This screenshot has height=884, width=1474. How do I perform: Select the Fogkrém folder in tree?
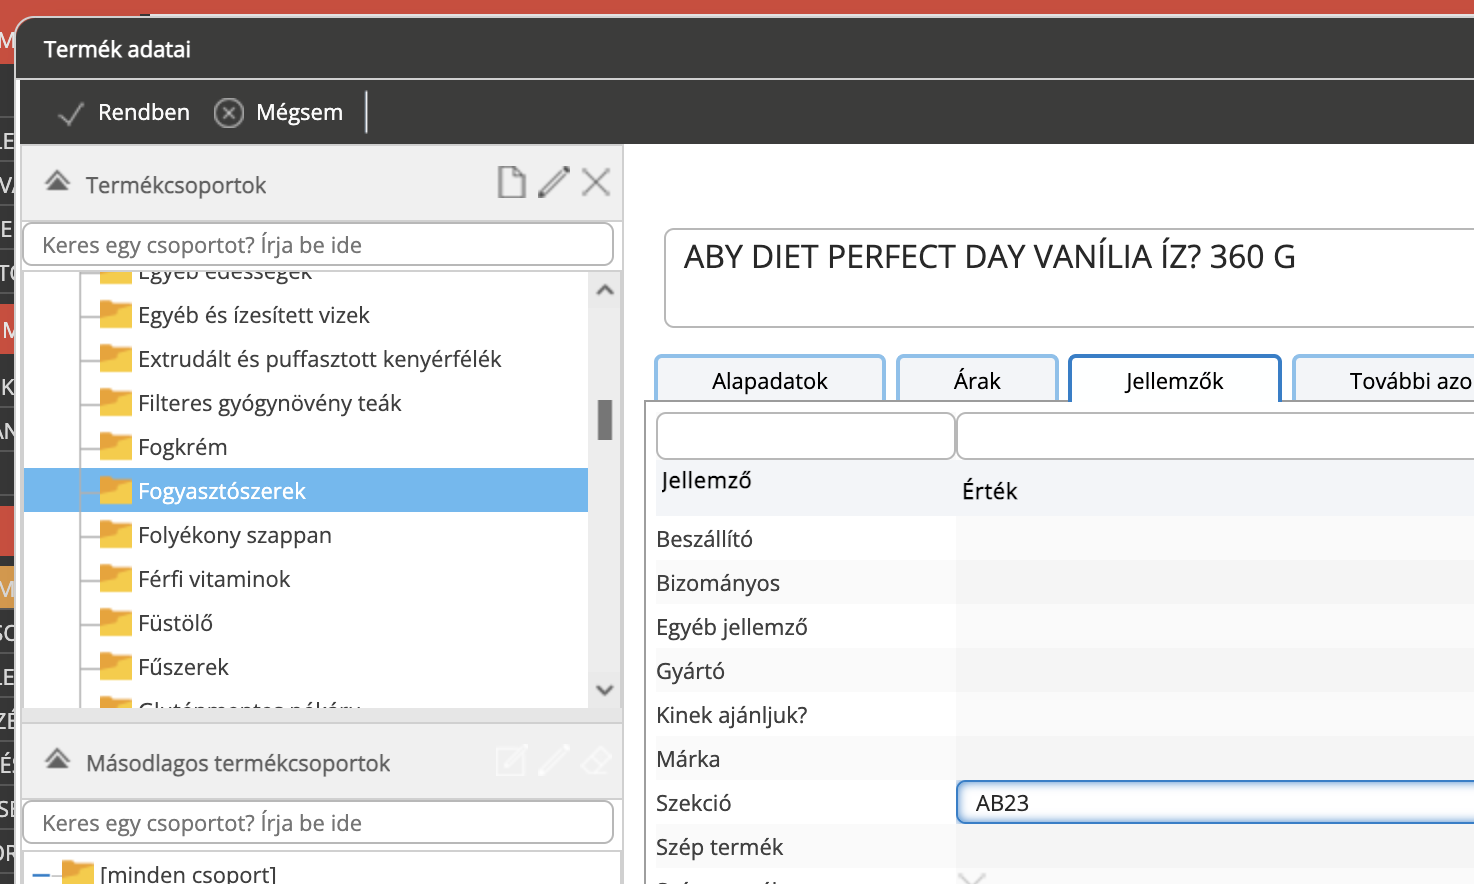click(x=182, y=447)
